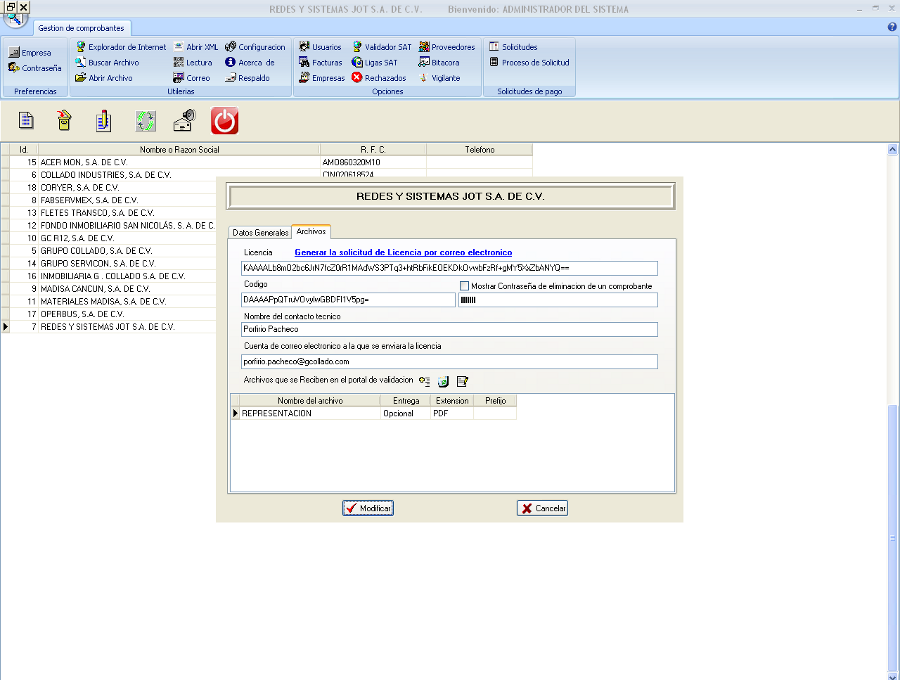Click the red power icon in toolbar
This screenshot has height=680, width=900.
click(225, 121)
